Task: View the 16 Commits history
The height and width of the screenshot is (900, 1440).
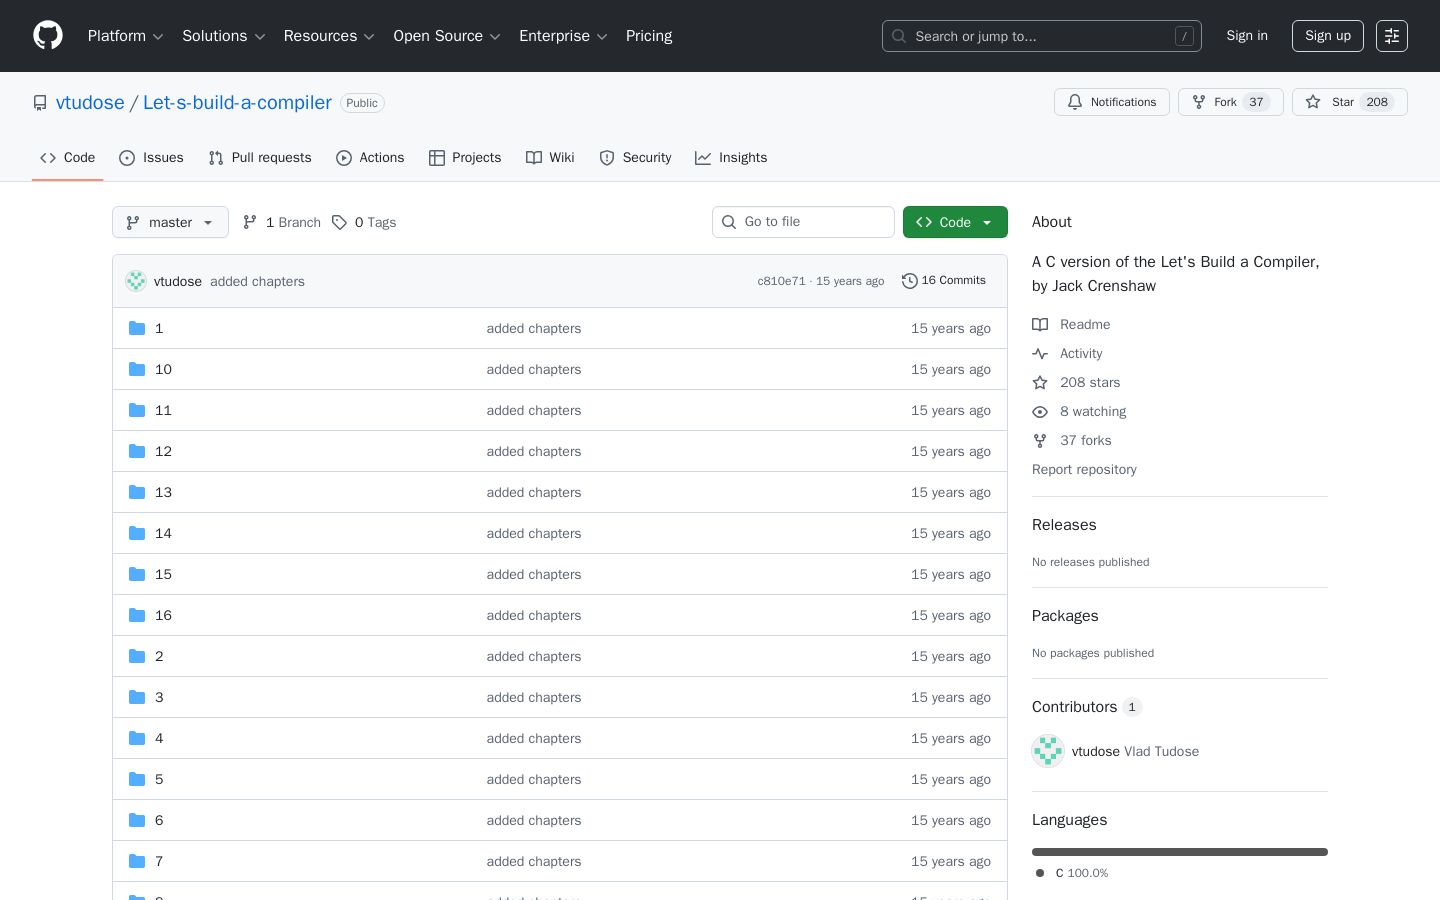Action: point(944,281)
